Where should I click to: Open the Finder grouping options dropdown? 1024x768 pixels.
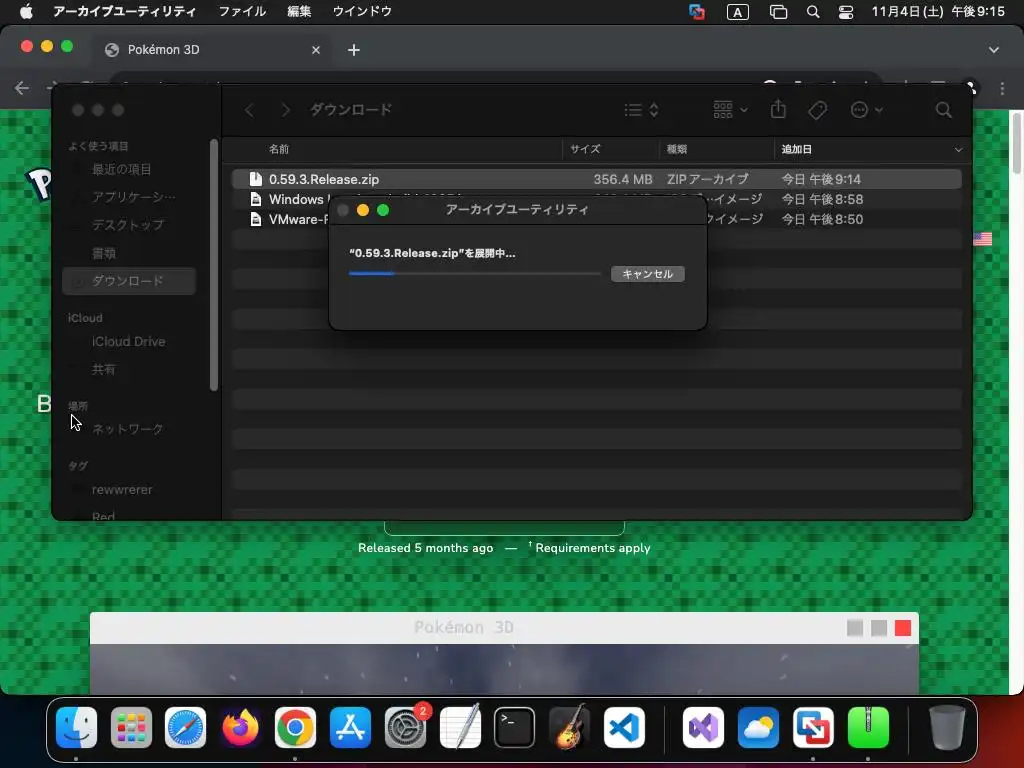pyautogui.click(x=730, y=110)
